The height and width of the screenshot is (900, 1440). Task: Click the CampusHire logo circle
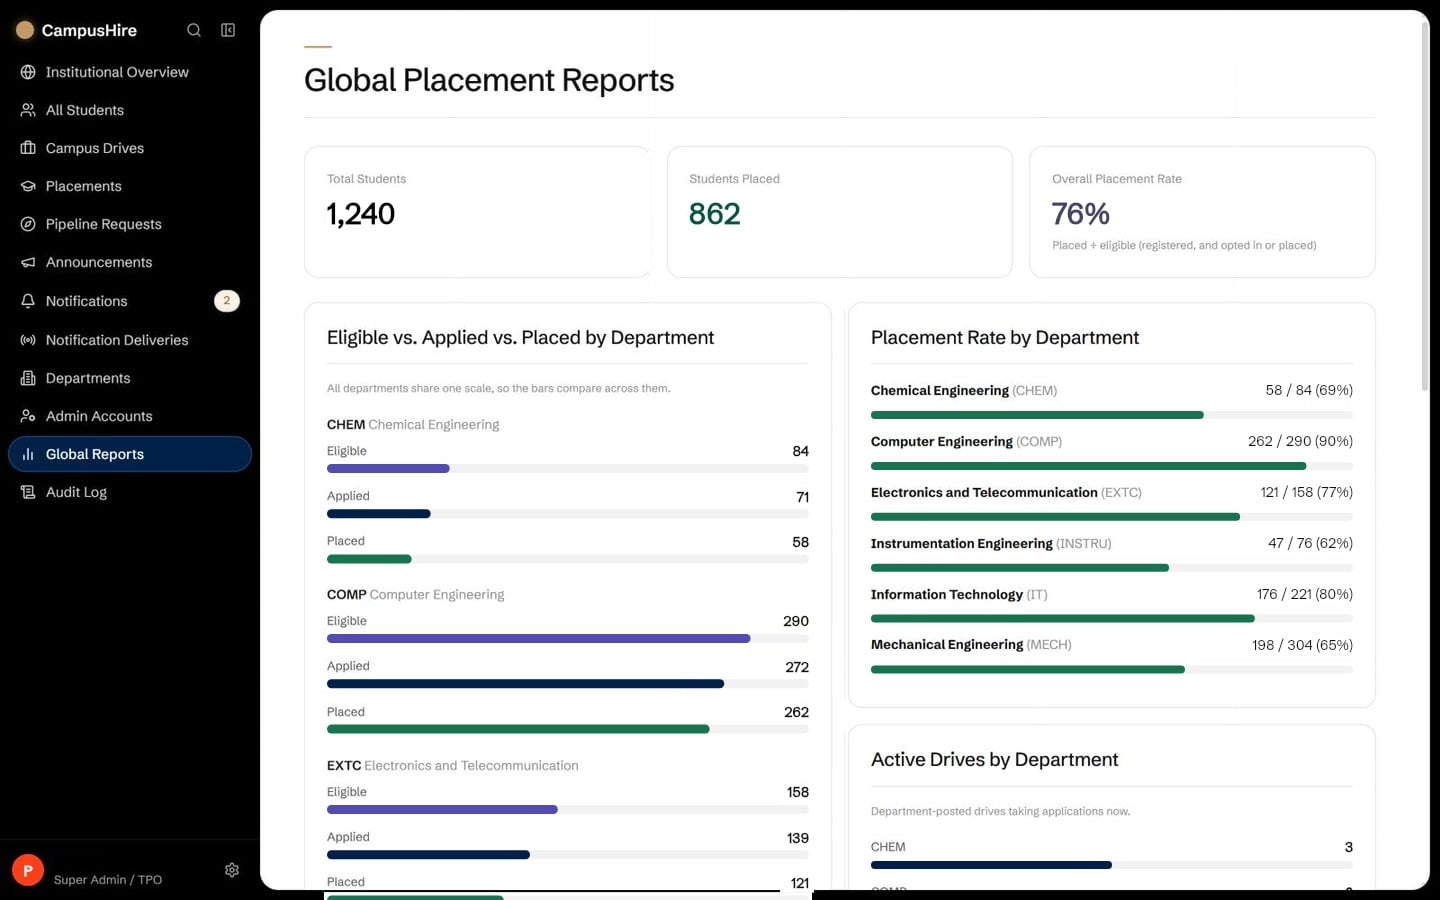[25, 30]
